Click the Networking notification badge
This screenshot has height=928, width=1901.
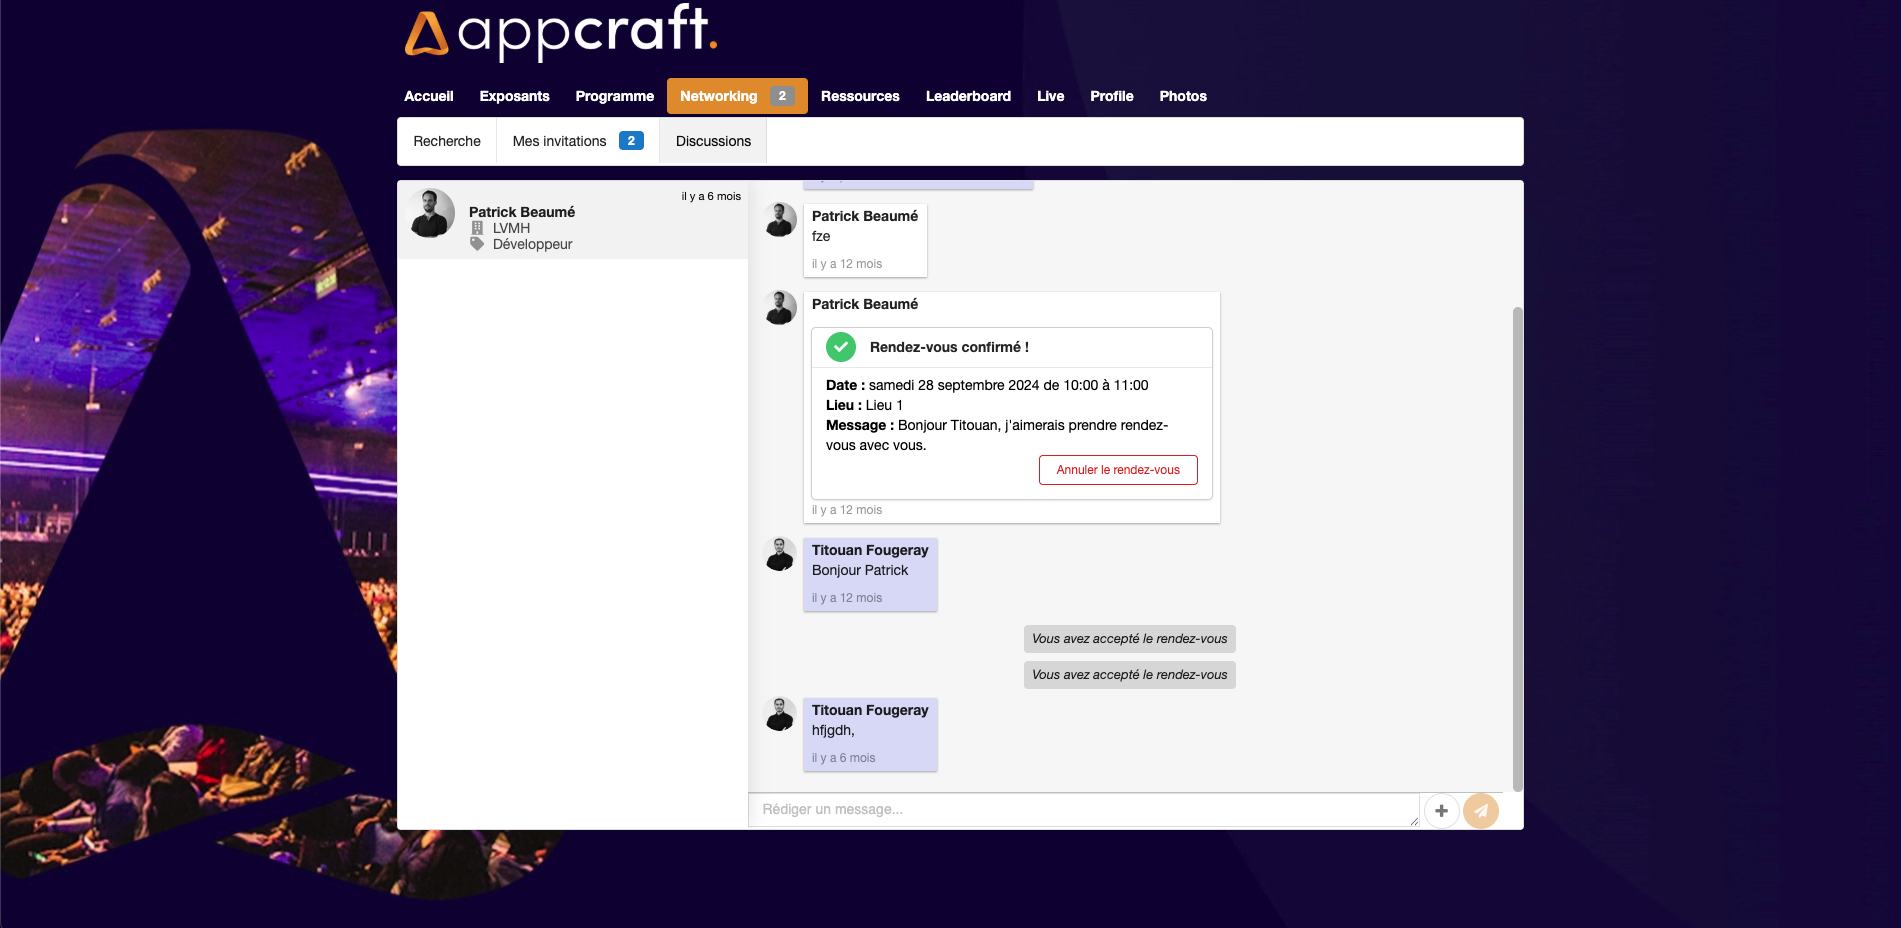point(782,96)
